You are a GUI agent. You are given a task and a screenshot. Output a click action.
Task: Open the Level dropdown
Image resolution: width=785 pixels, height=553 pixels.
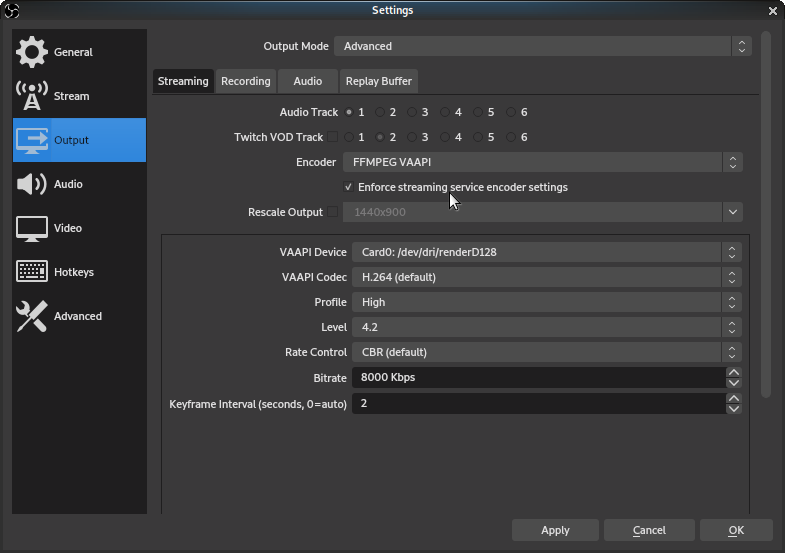[547, 327]
